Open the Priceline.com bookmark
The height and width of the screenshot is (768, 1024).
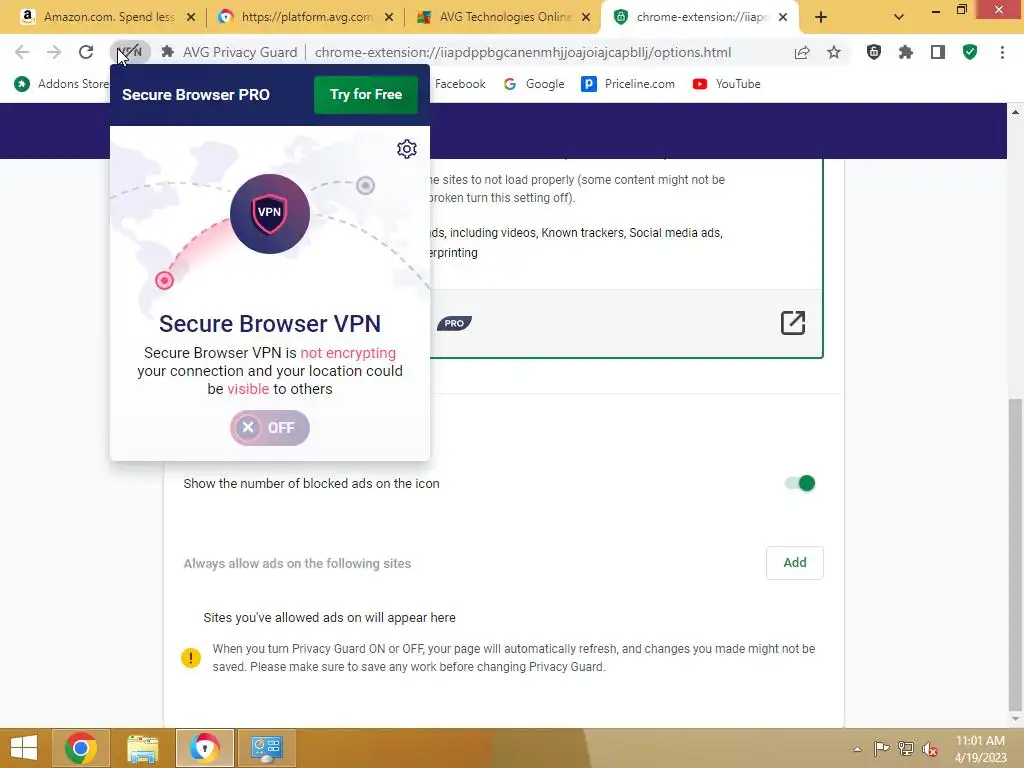pyautogui.click(x=628, y=84)
